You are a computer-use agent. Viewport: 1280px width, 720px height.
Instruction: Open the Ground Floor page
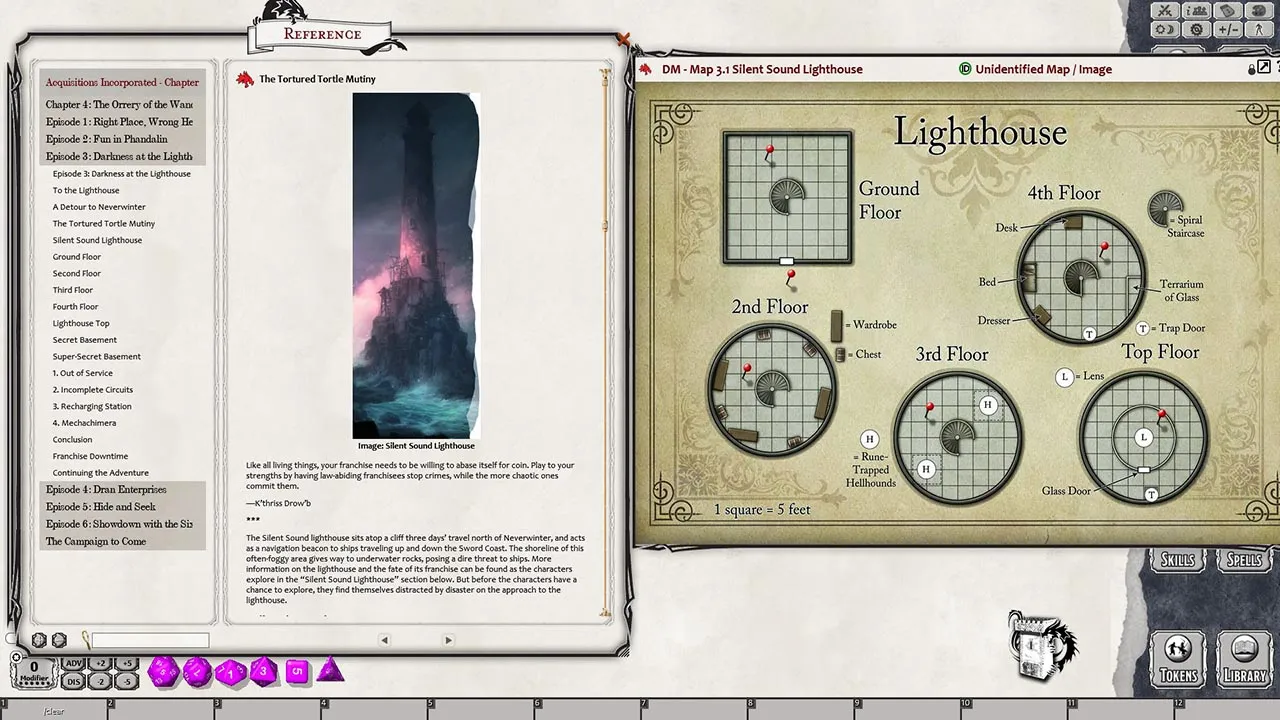77,257
